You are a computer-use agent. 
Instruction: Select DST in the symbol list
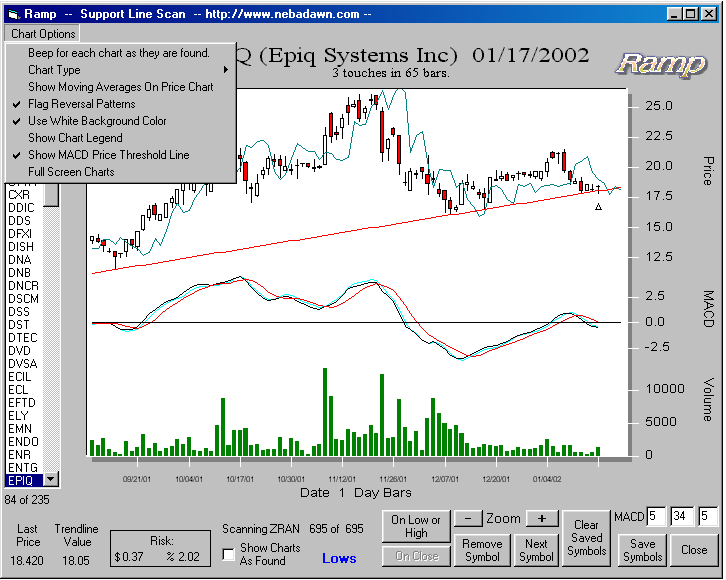pos(24,325)
